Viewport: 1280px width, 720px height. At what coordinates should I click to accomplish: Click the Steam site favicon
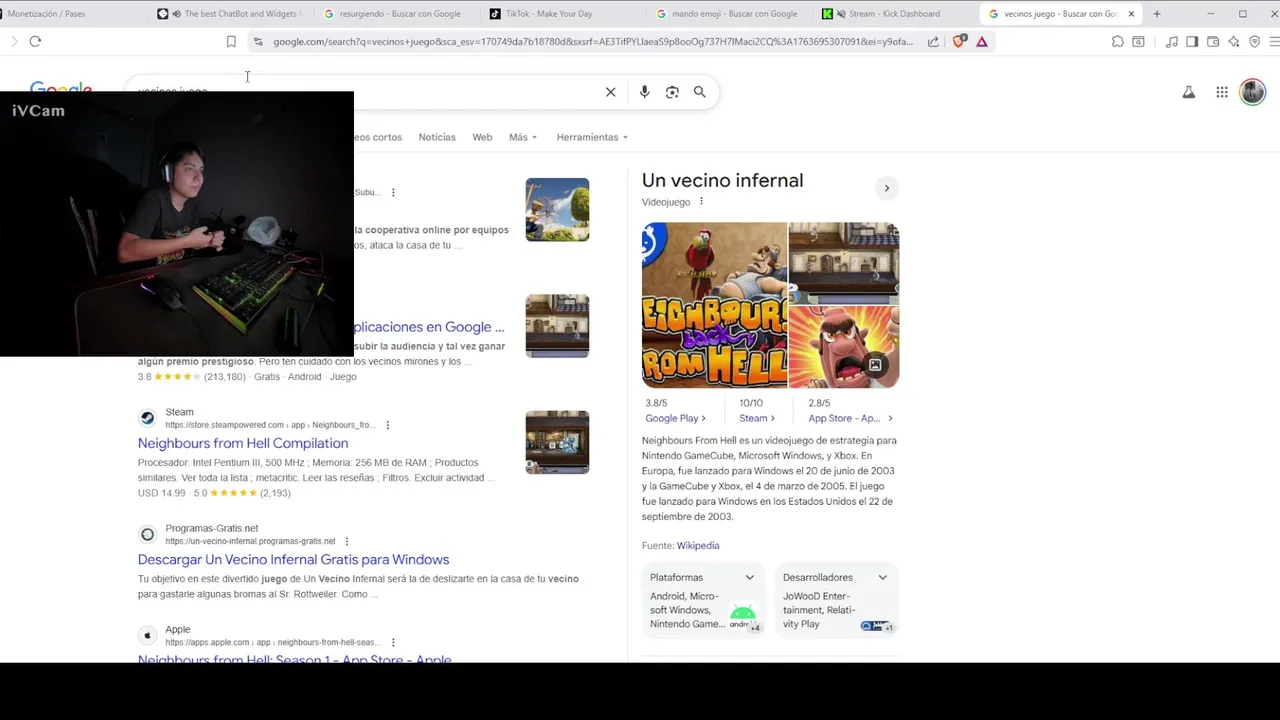tap(147, 418)
